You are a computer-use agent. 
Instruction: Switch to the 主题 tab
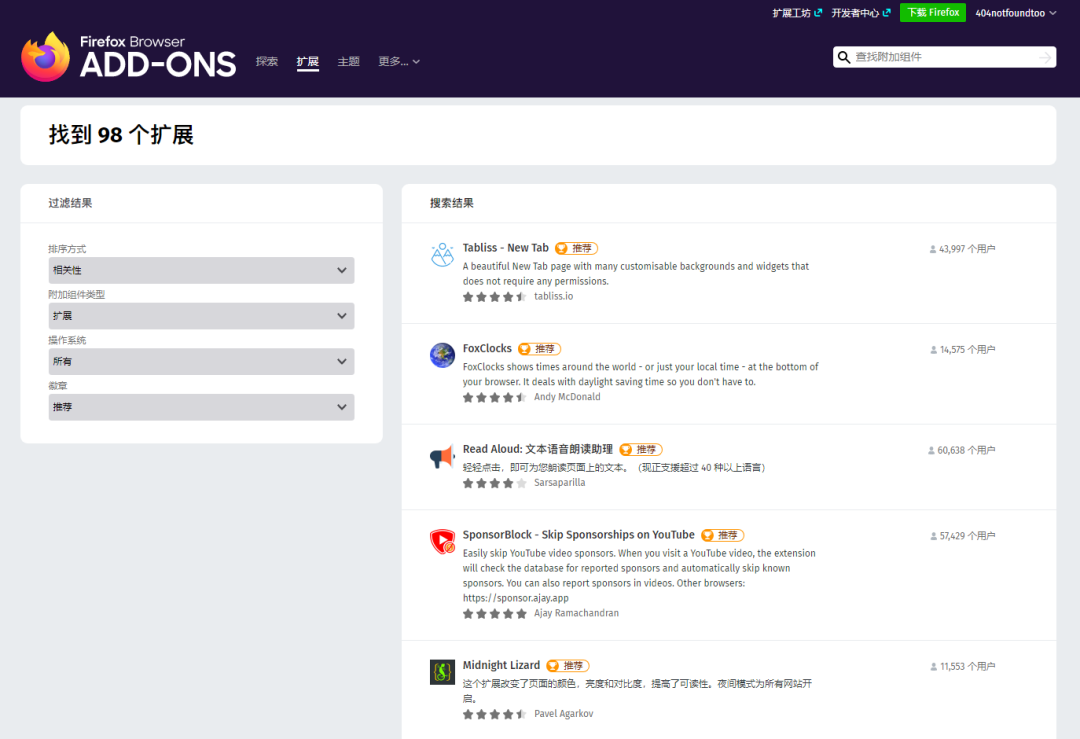pos(349,61)
